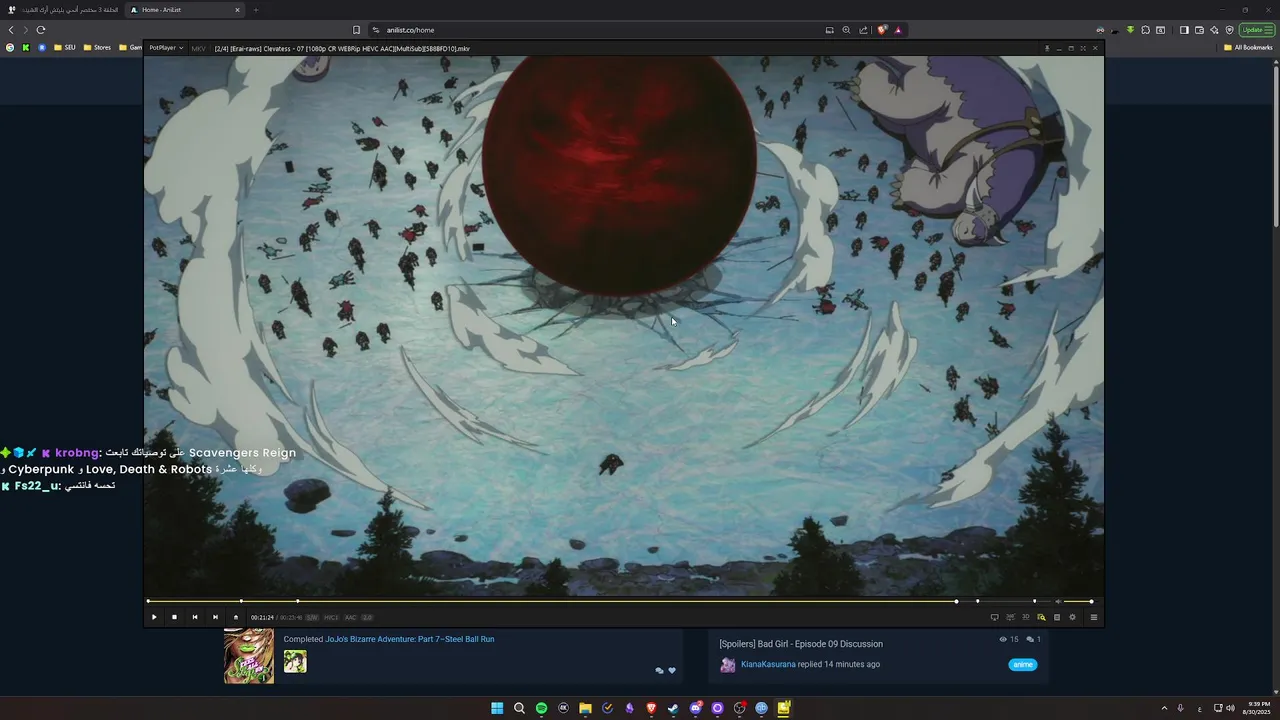The image size is (1280, 720).
Task: Open the zoom magnifier icon in address bar
Action: tap(846, 30)
